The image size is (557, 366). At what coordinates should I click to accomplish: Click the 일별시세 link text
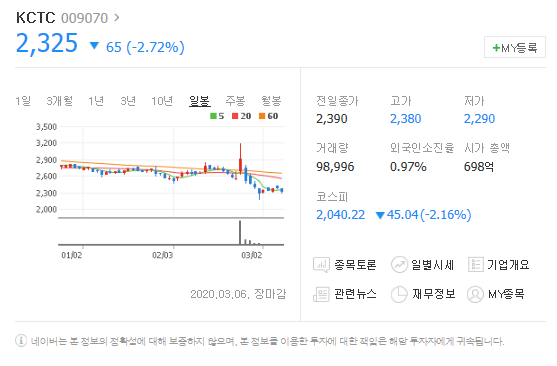[x=432, y=265]
